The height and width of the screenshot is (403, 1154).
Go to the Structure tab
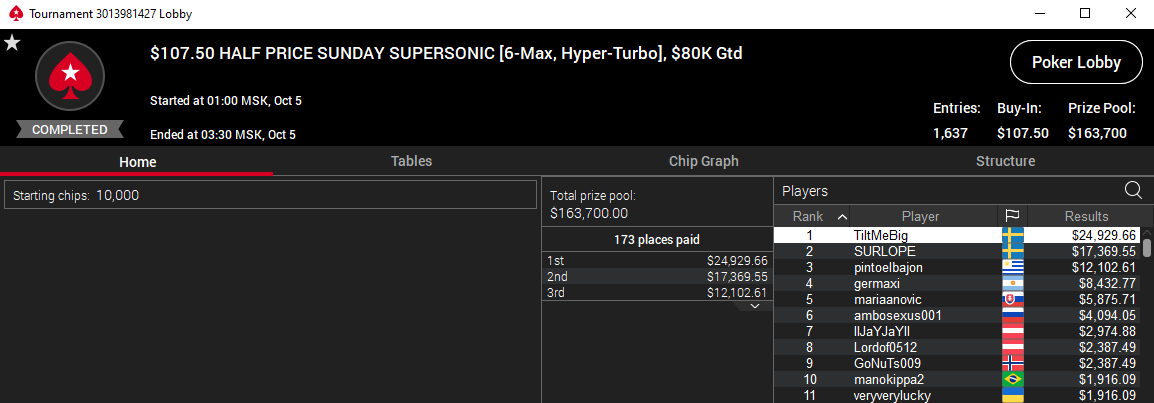coord(1005,161)
